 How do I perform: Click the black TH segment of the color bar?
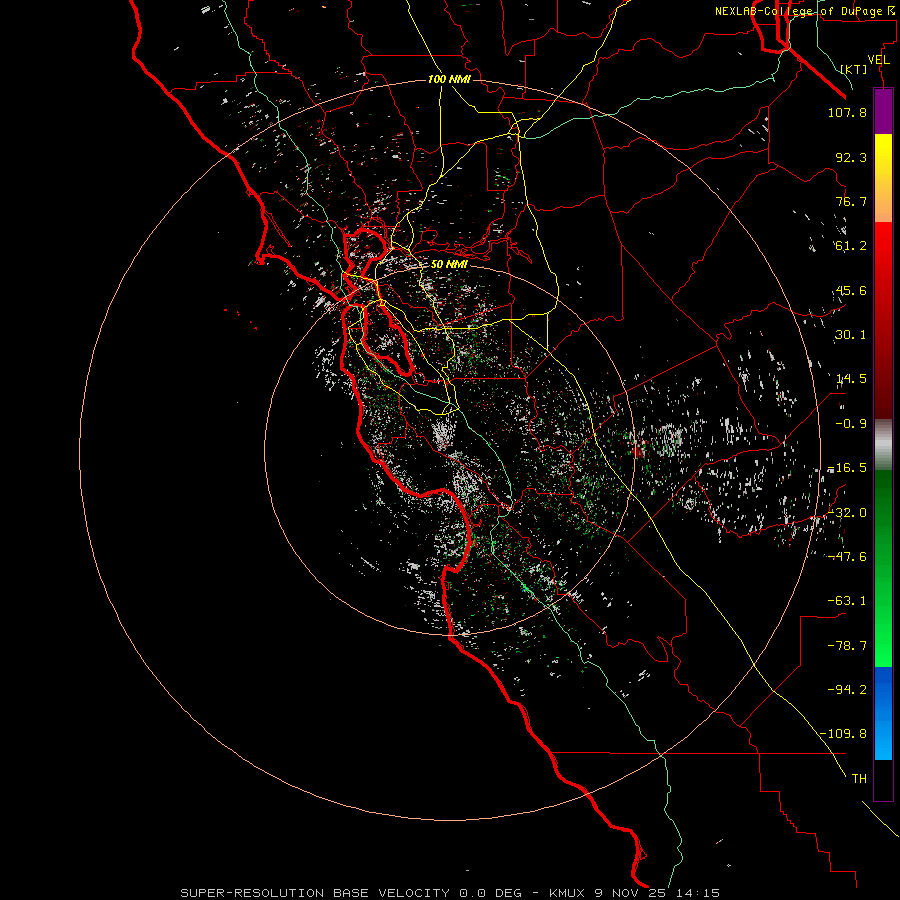883,779
